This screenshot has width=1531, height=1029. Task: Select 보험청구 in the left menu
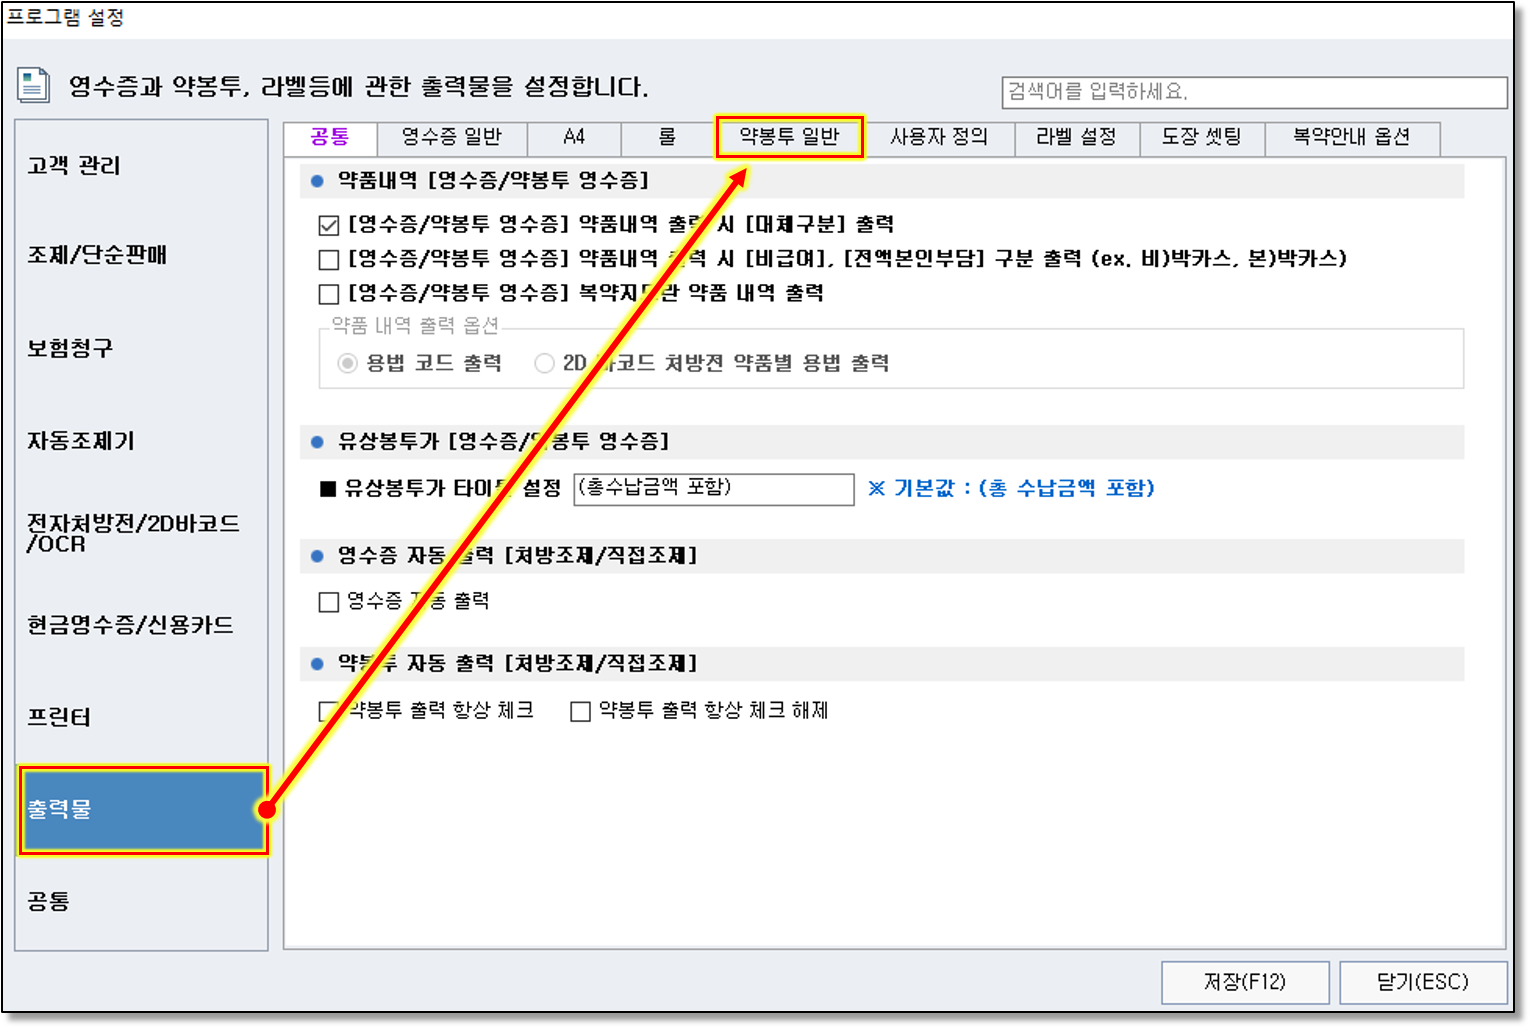(70, 348)
